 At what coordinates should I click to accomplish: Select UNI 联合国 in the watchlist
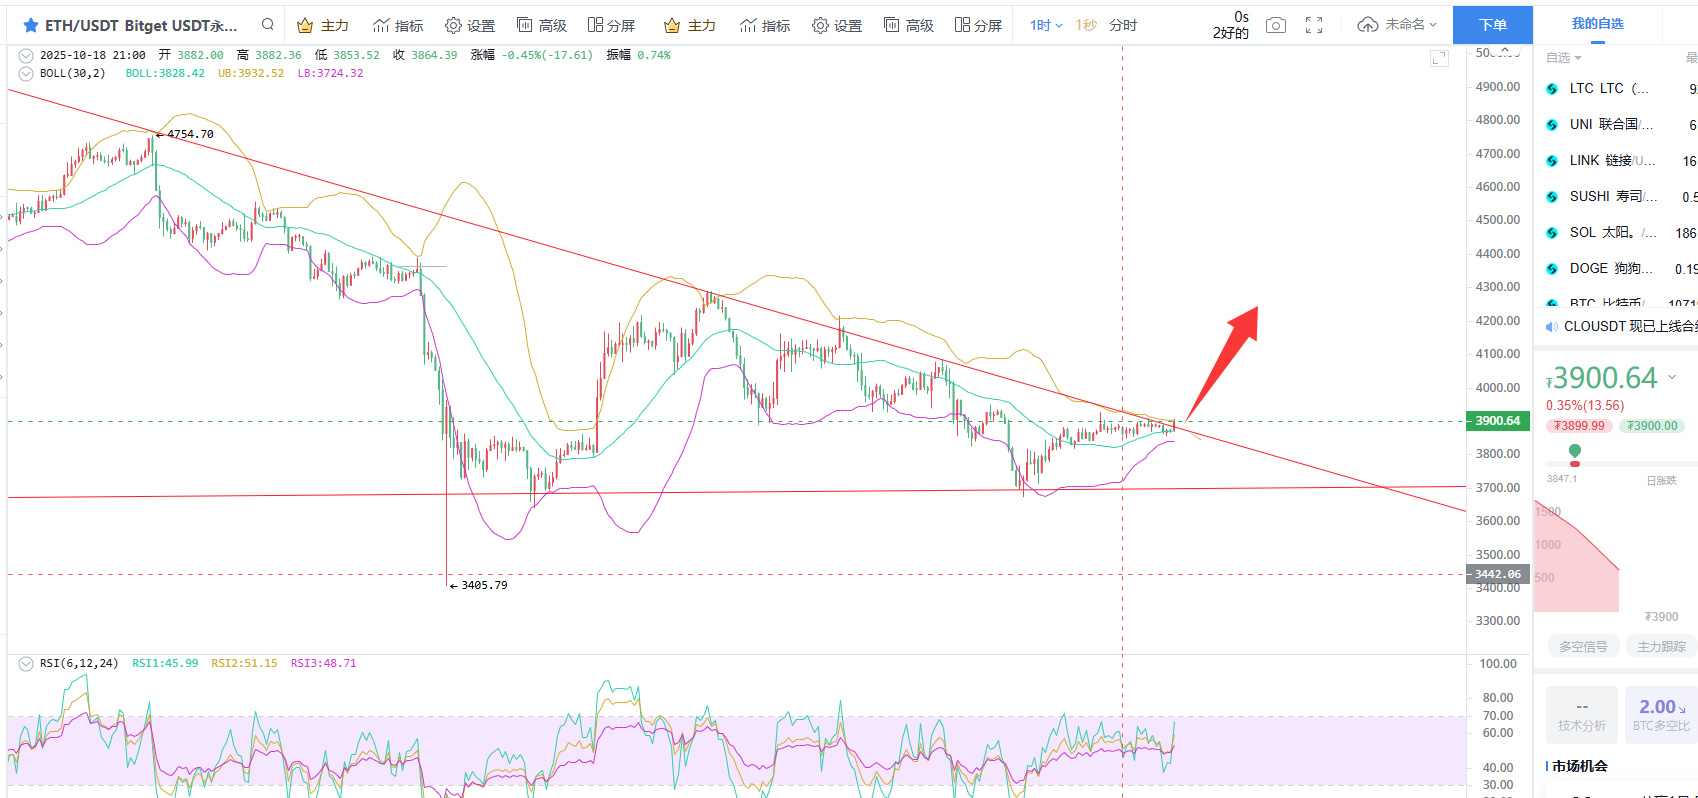point(1615,125)
